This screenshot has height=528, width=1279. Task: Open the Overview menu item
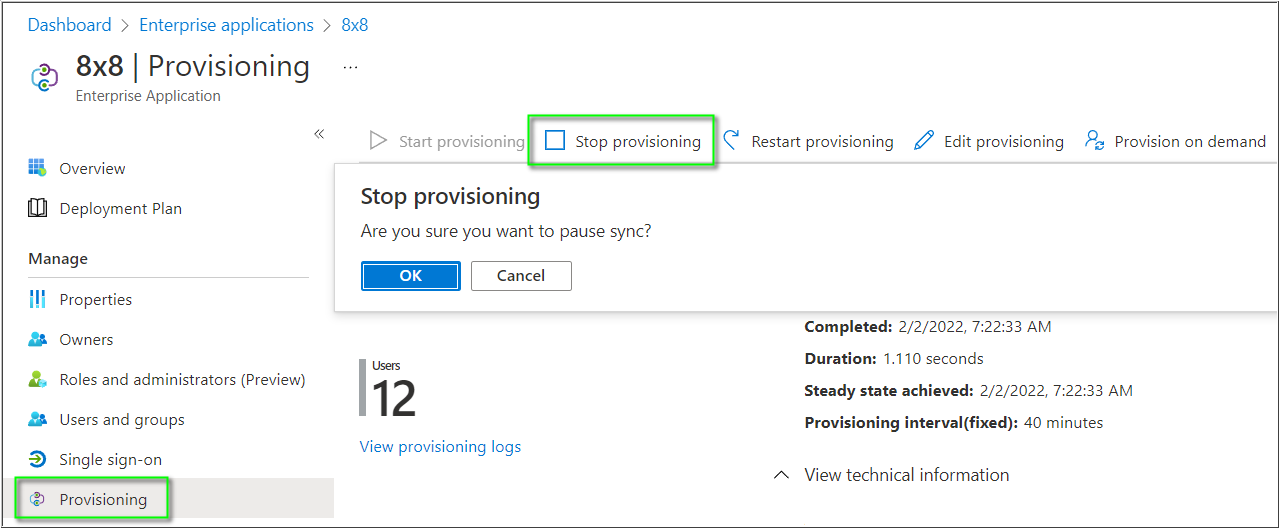point(93,168)
